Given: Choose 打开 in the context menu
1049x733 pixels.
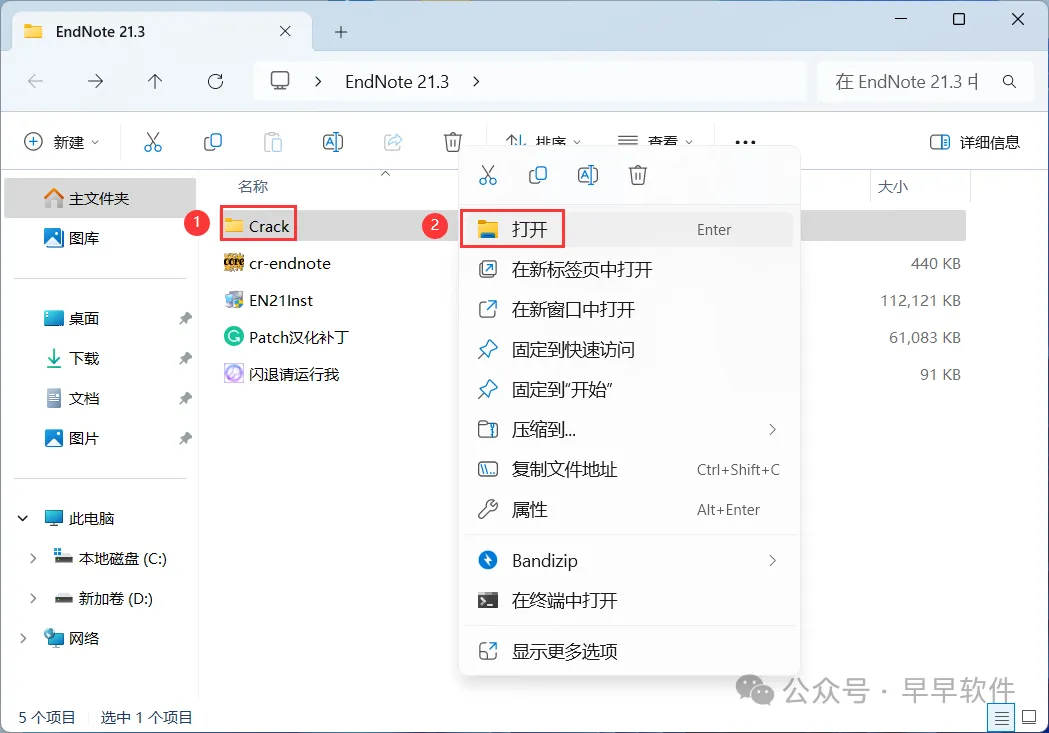Looking at the screenshot, I should (x=629, y=229).
